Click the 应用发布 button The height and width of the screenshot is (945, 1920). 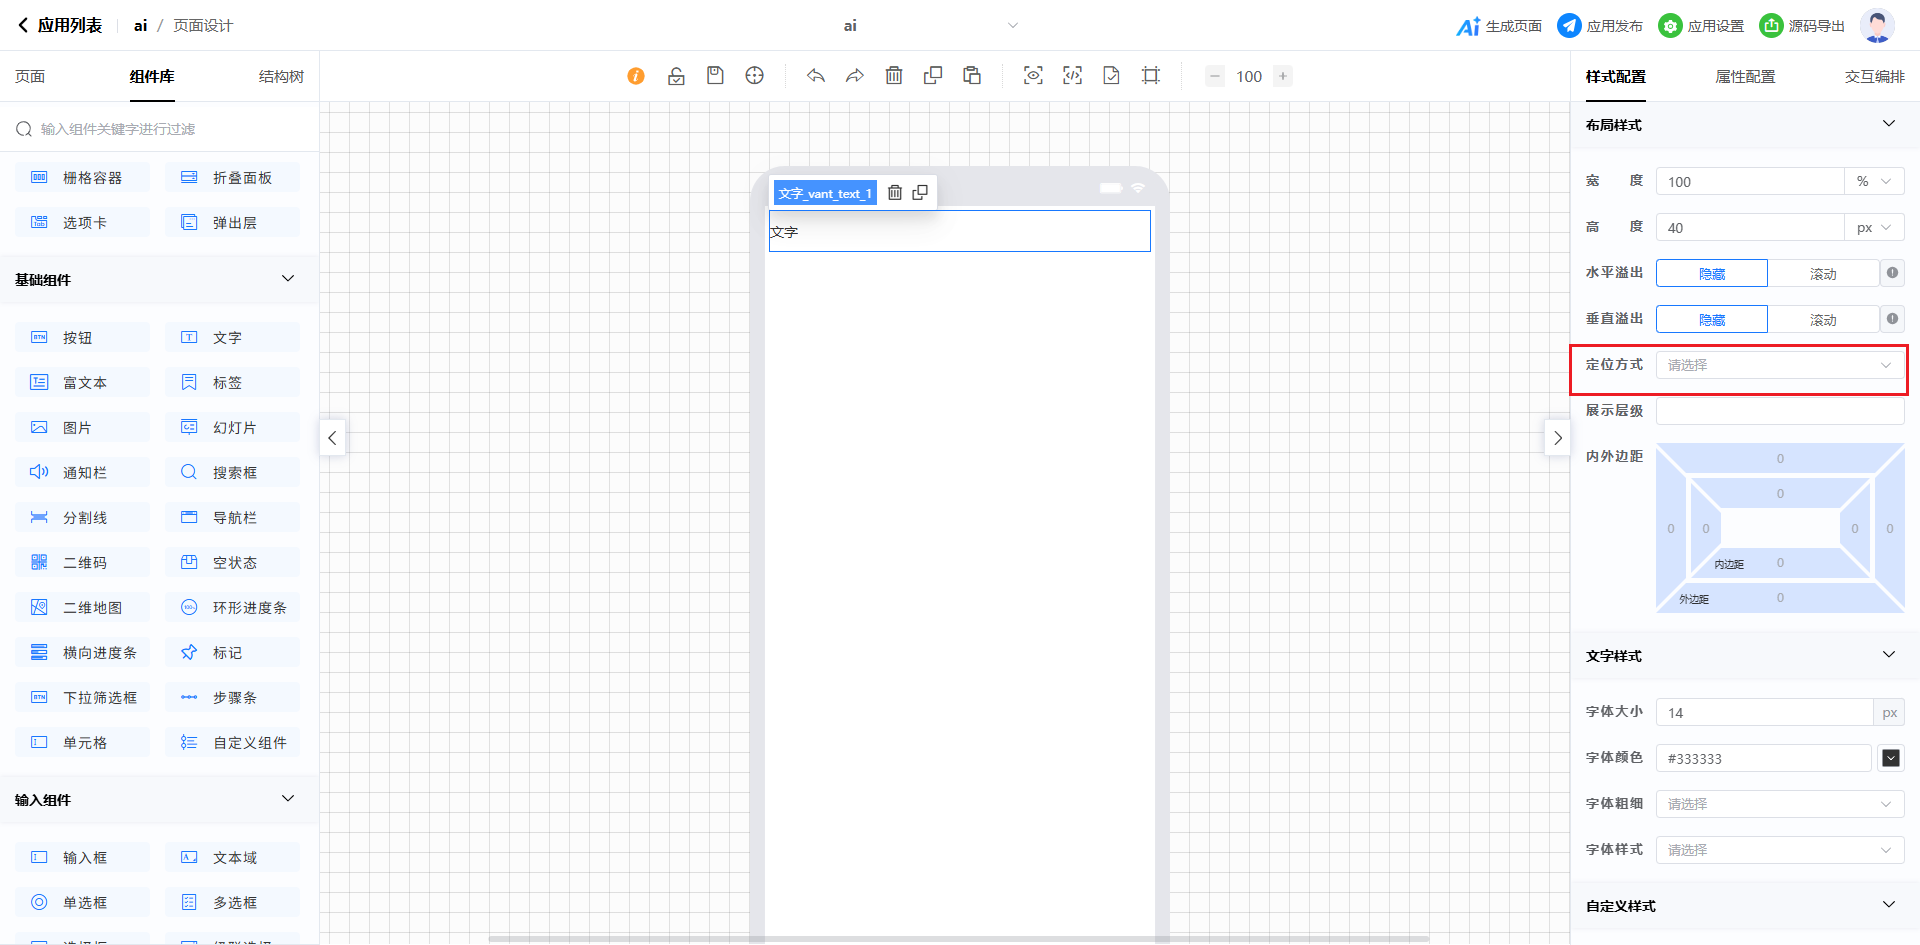tap(1600, 26)
